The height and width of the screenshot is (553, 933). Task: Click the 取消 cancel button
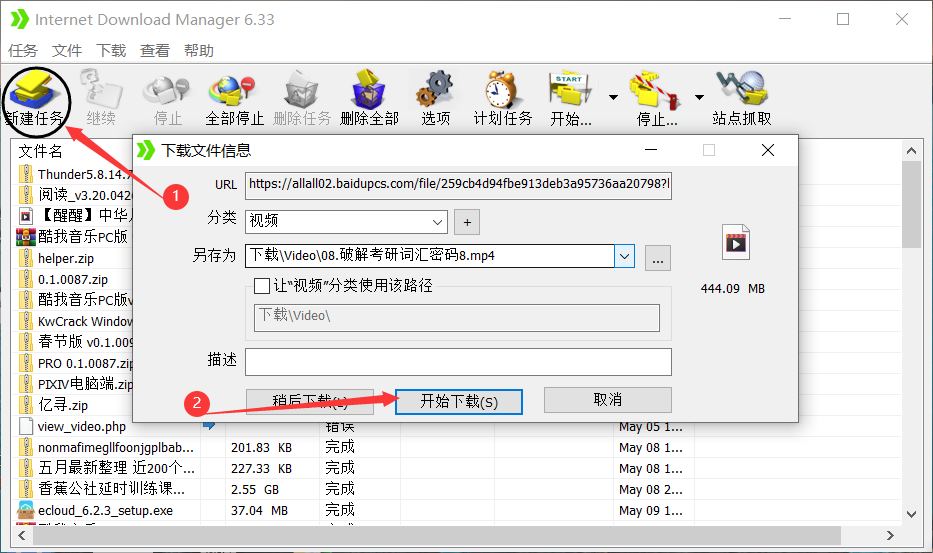[608, 400]
